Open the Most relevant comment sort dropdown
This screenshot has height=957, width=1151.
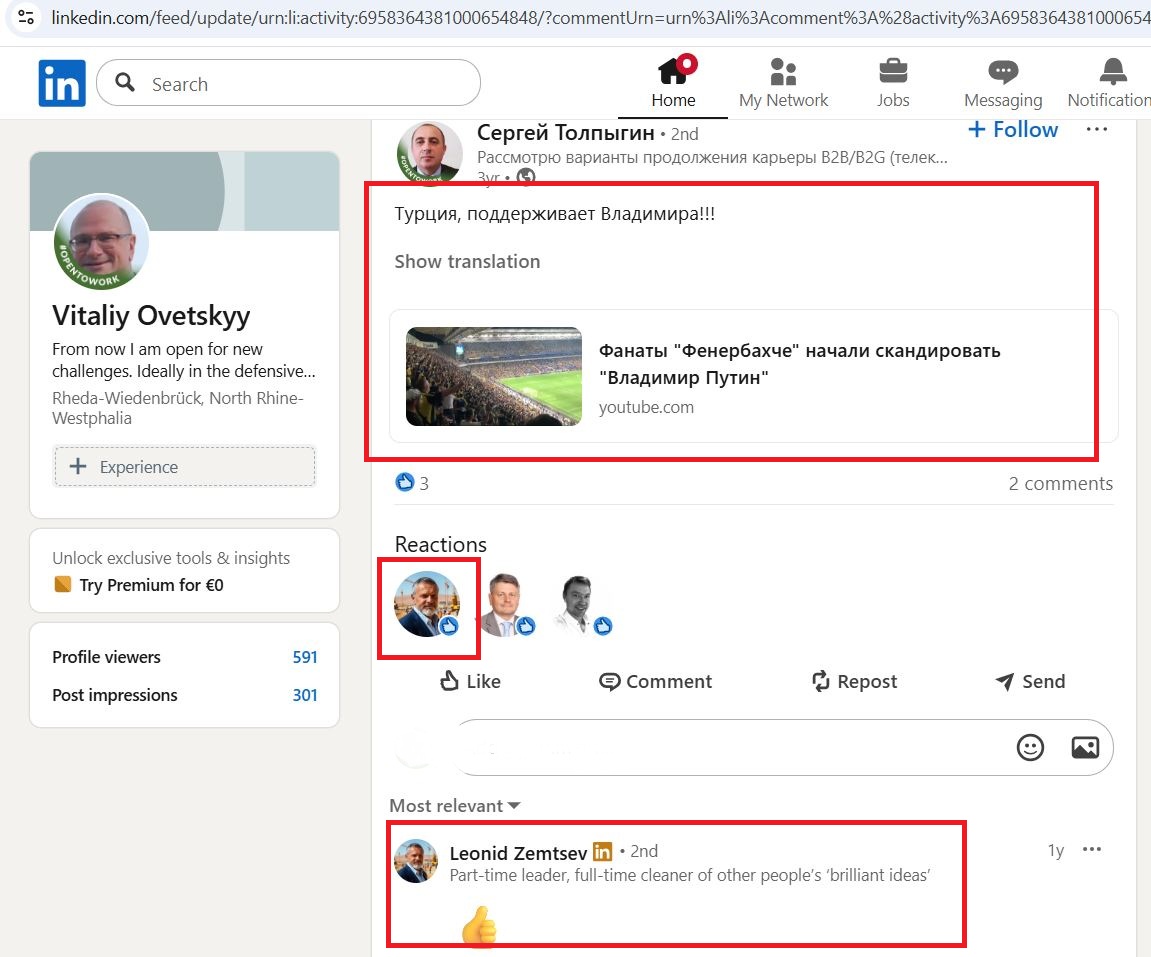pyautogui.click(x=450, y=805)
